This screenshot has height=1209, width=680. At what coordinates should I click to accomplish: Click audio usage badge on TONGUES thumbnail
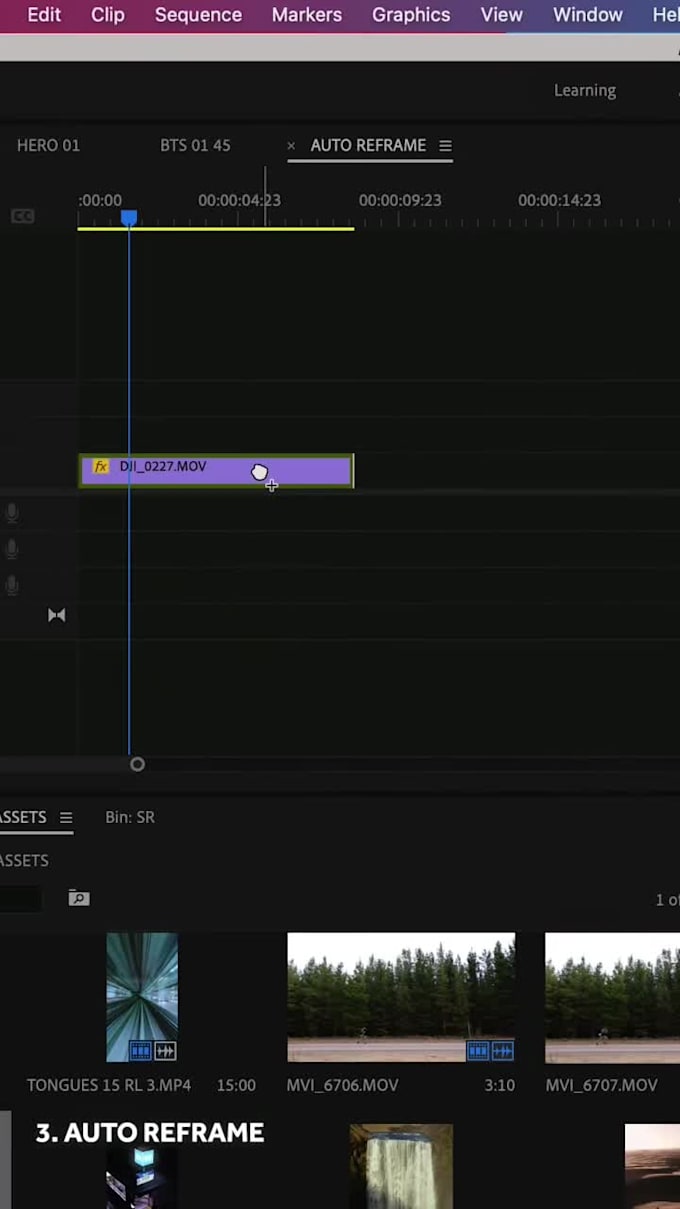click(165, 1050)
